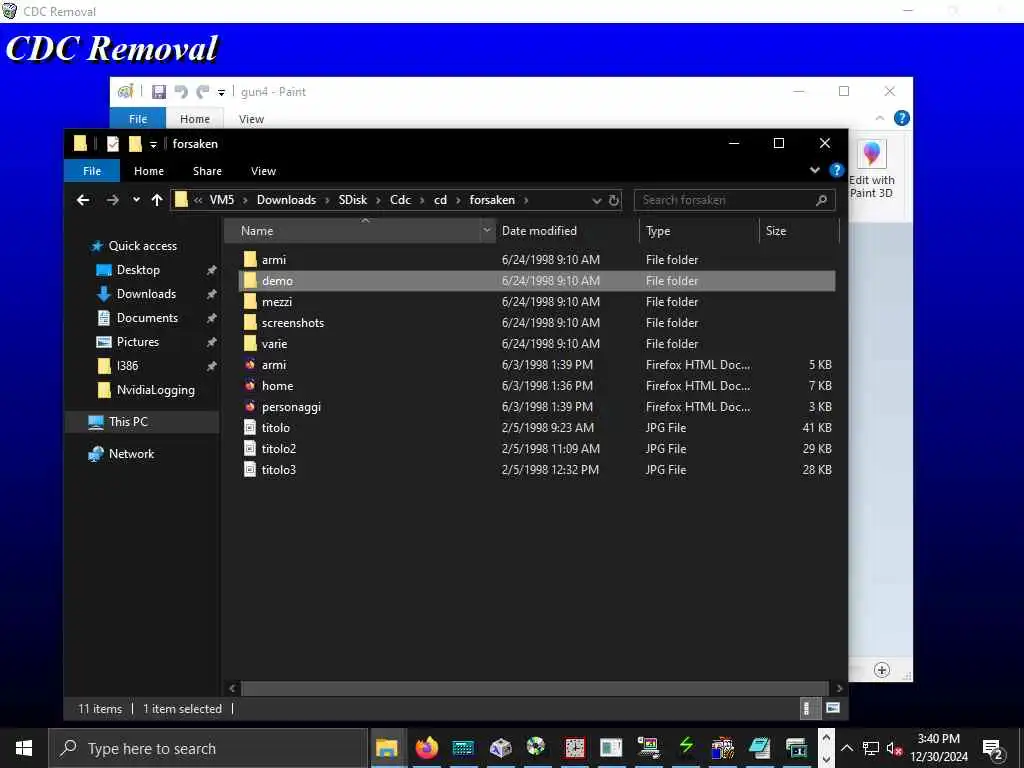Screen dimensions: 1024x768
Task: Open Explorer File menu
Action: pyautogui.click(x=92, y=171)
